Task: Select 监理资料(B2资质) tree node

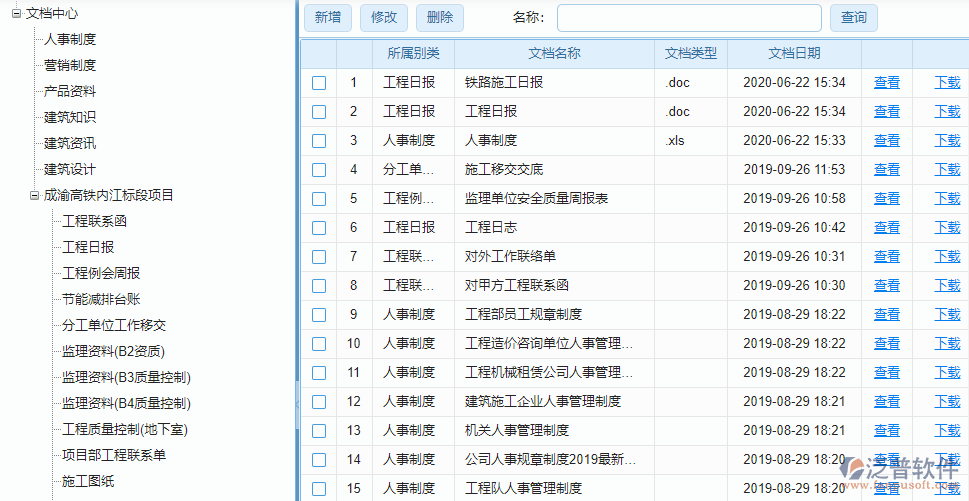Action: (x=113, y=352)
